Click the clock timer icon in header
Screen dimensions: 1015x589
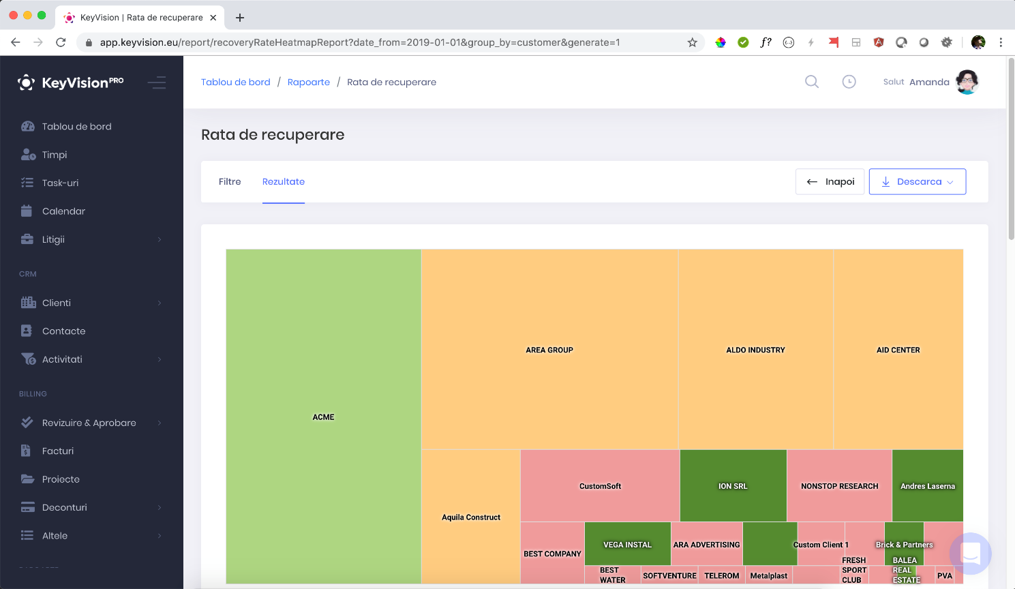pos(849,82)
